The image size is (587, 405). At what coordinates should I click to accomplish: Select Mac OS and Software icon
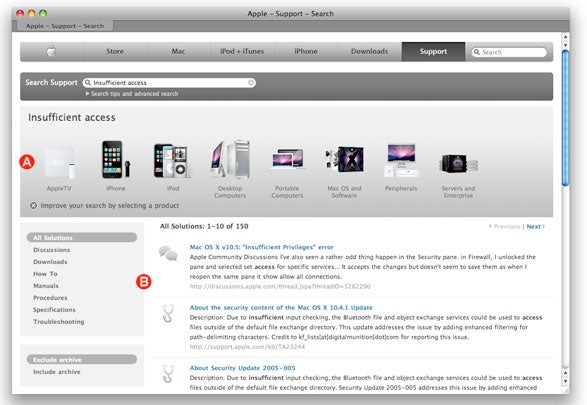(x=344, y=159)
